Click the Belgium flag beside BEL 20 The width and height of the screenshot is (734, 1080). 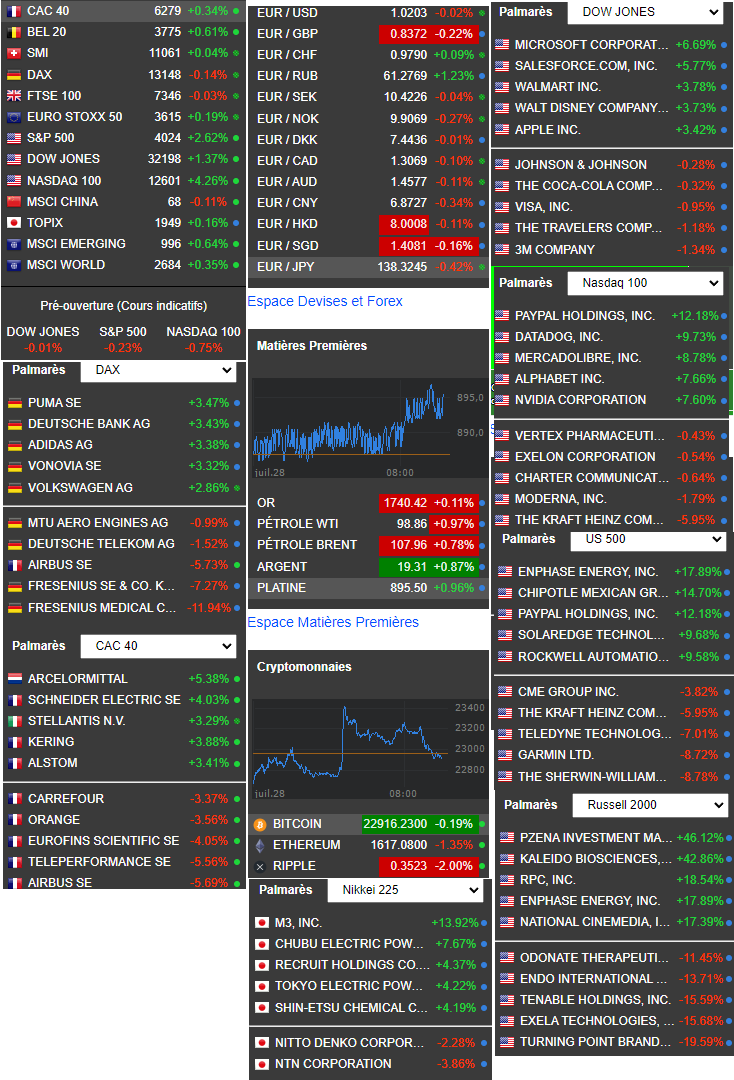[x=14, y=32]
